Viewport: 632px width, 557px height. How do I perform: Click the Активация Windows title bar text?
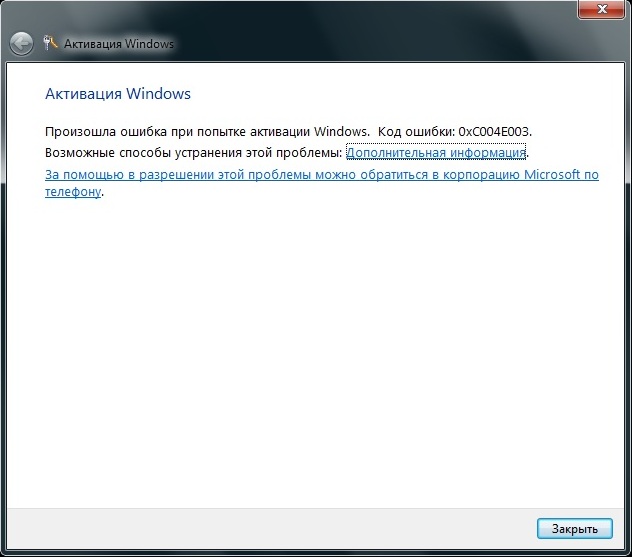pyautogui.click(x=119, y=44)
